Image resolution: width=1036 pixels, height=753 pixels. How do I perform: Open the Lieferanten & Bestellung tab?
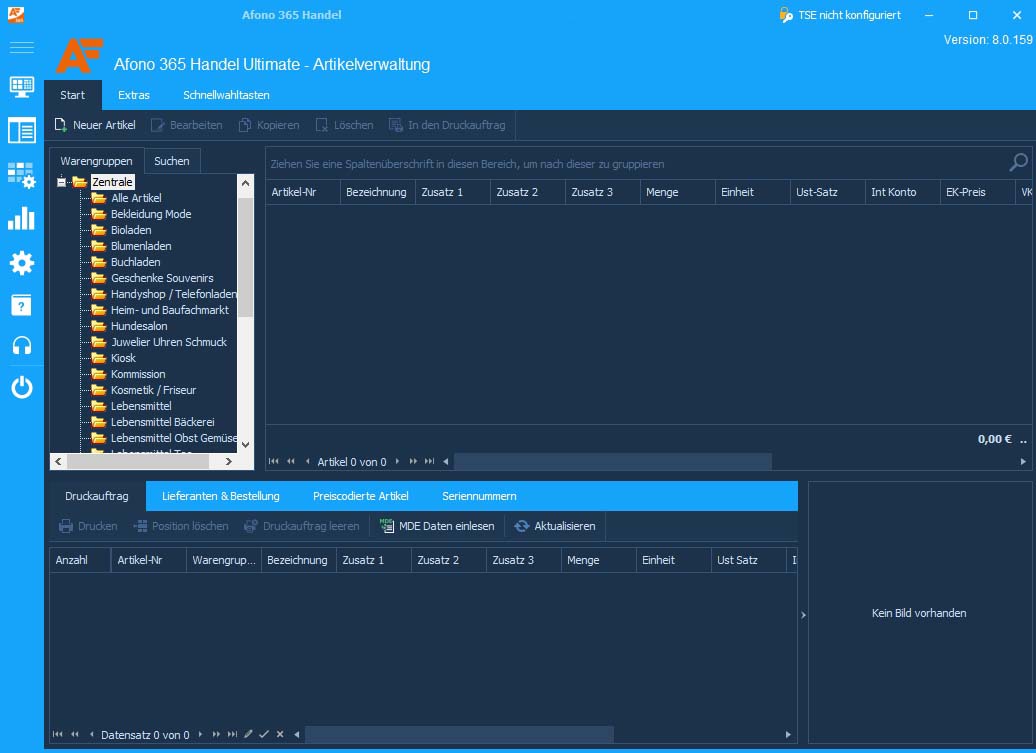pyautogui.click(x=221, y=496)
